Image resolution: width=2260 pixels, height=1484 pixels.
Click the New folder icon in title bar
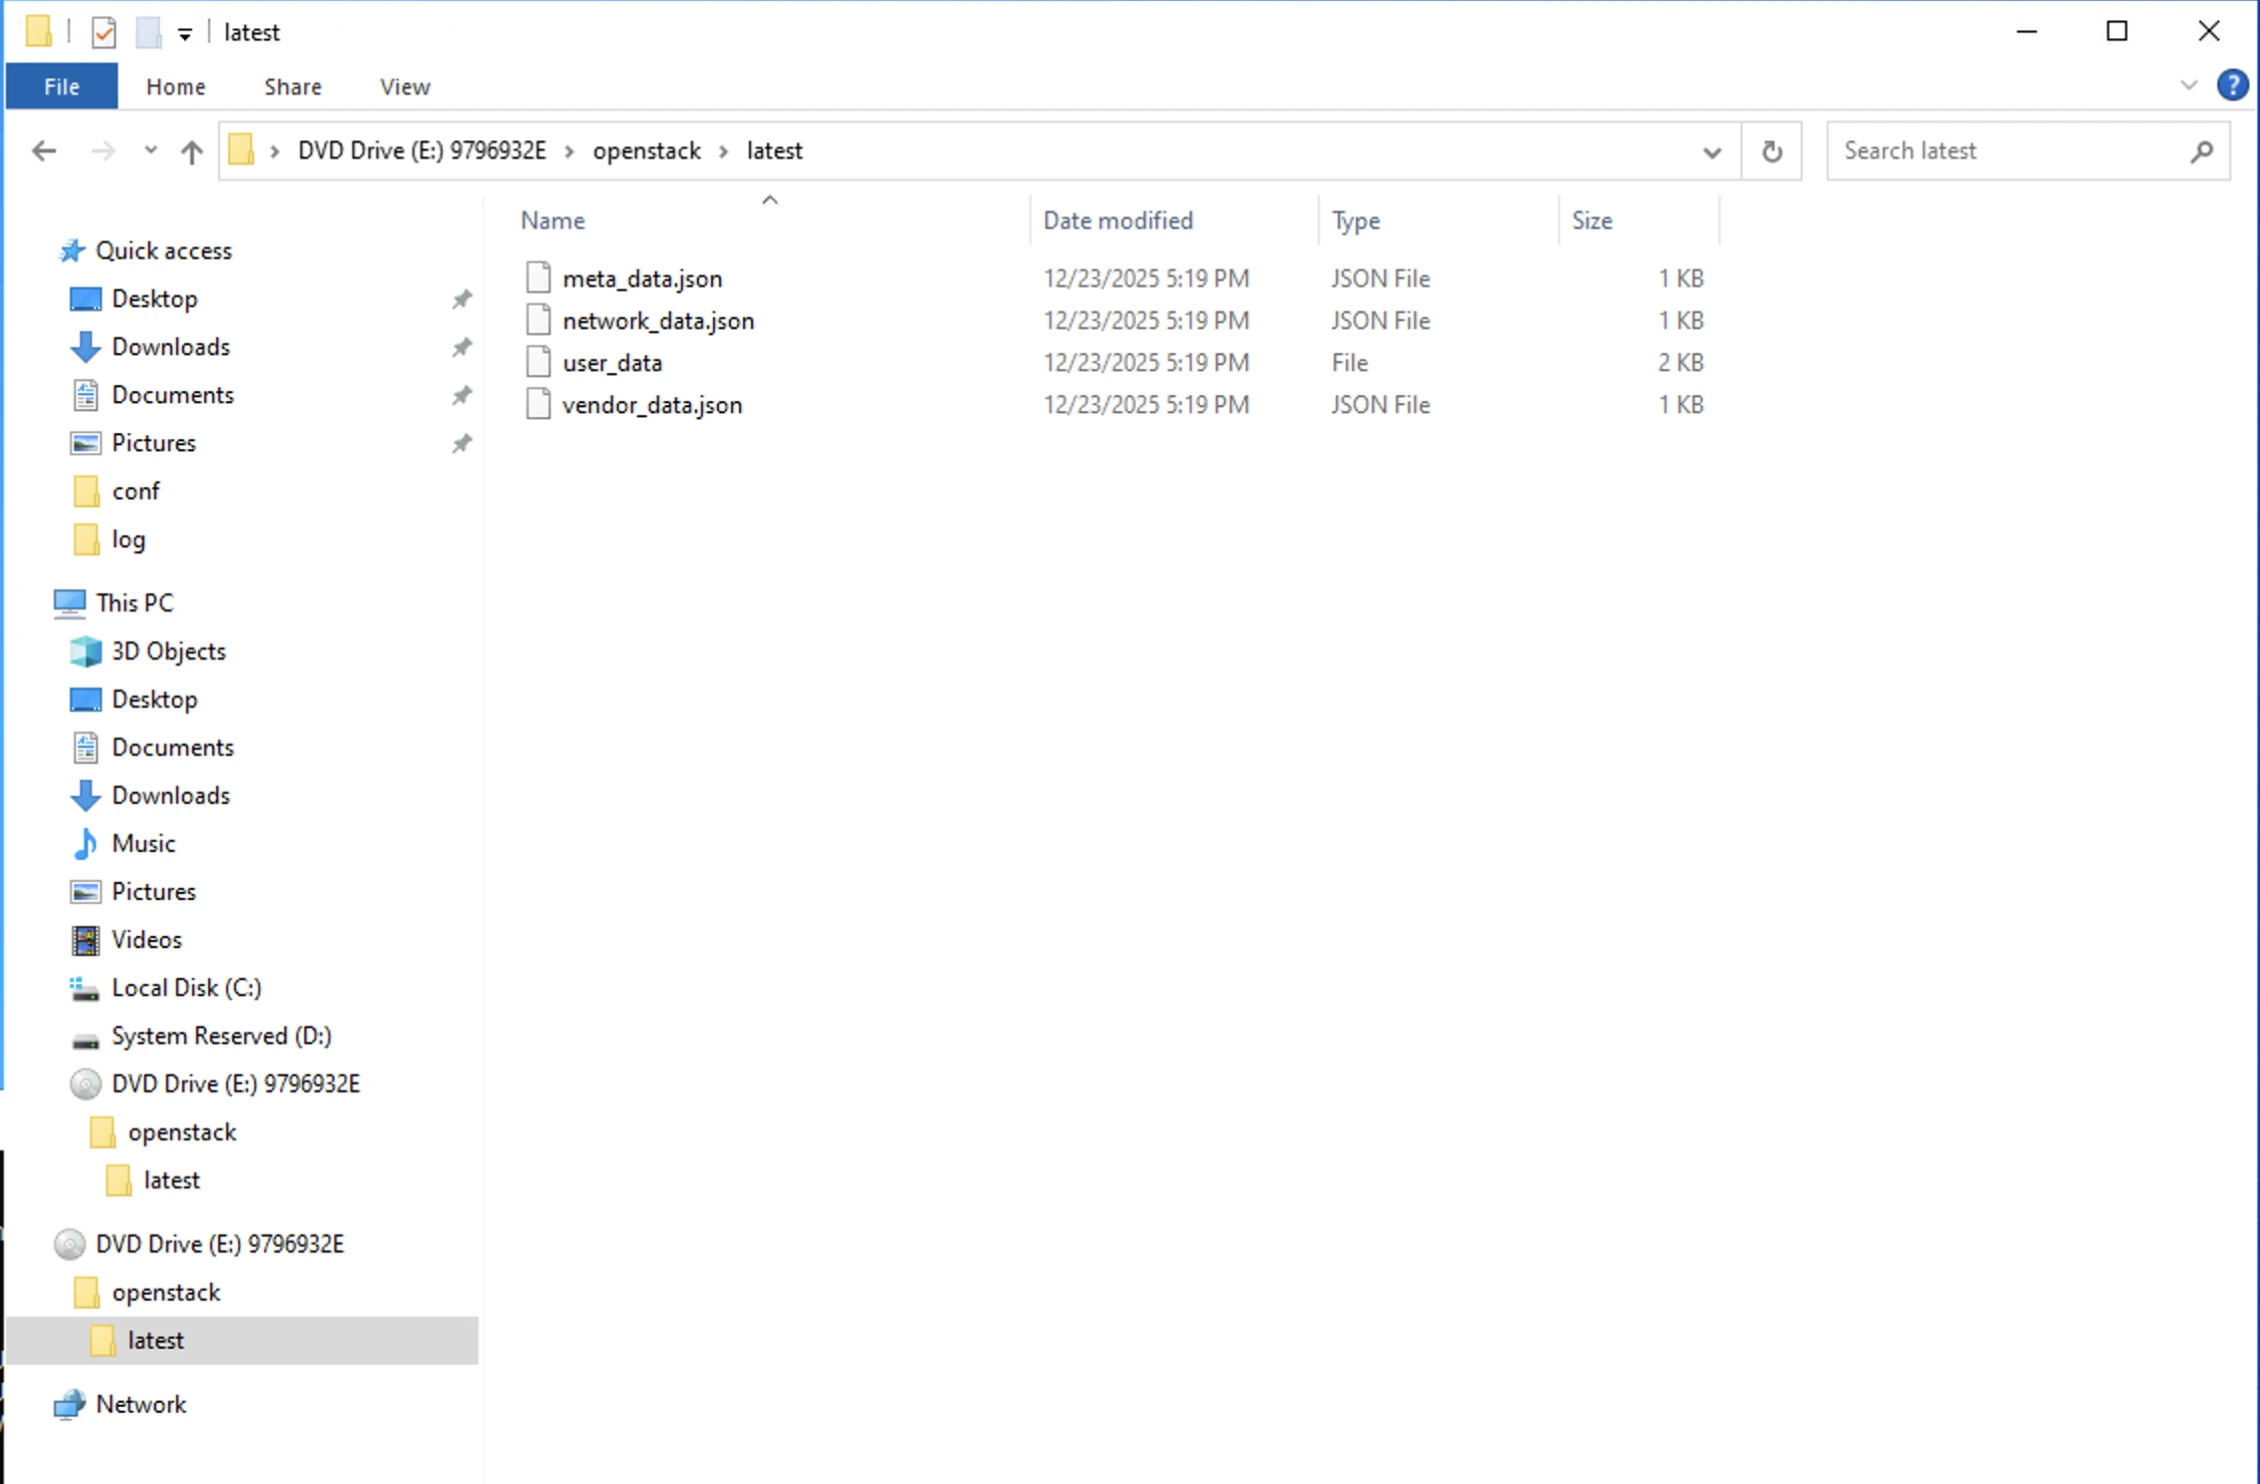pos(148,32)
